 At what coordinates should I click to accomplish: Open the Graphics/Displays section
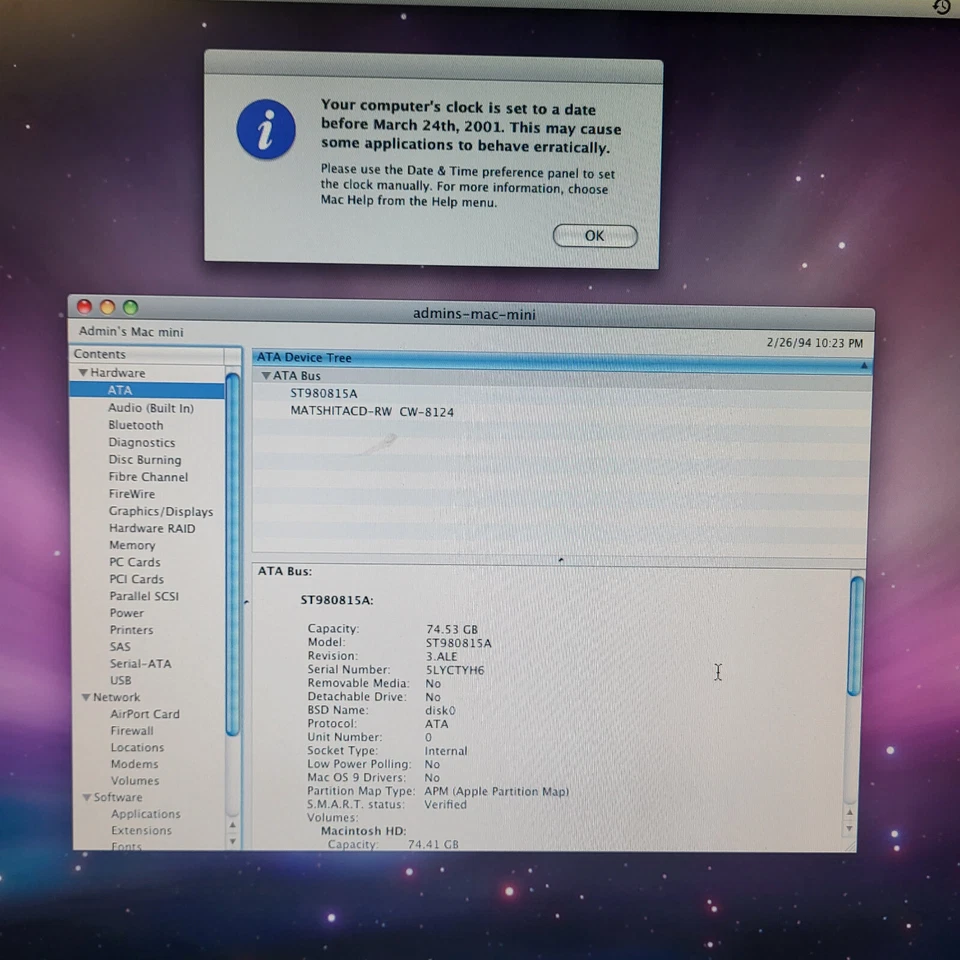pyautogui.click(x=161, y=511)
